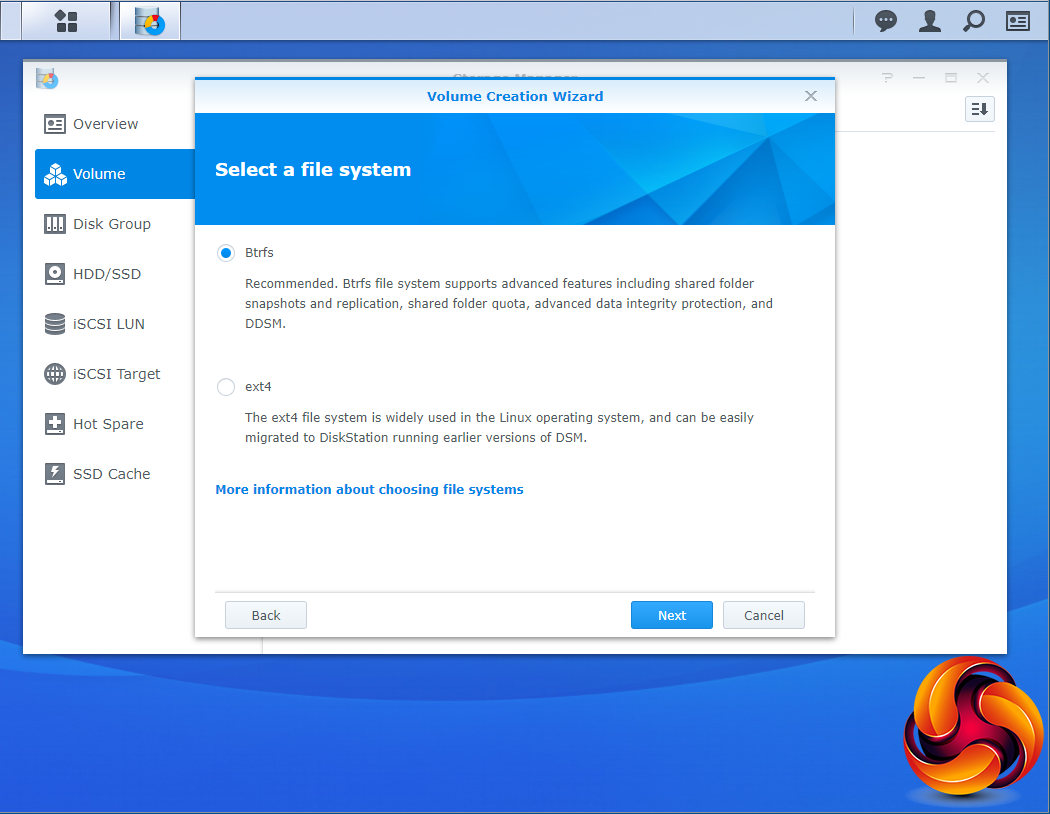This screenshot has width=1050, height=814.
Task: Click the Storage Manager help question mark
Action: [x=887, y=78]
